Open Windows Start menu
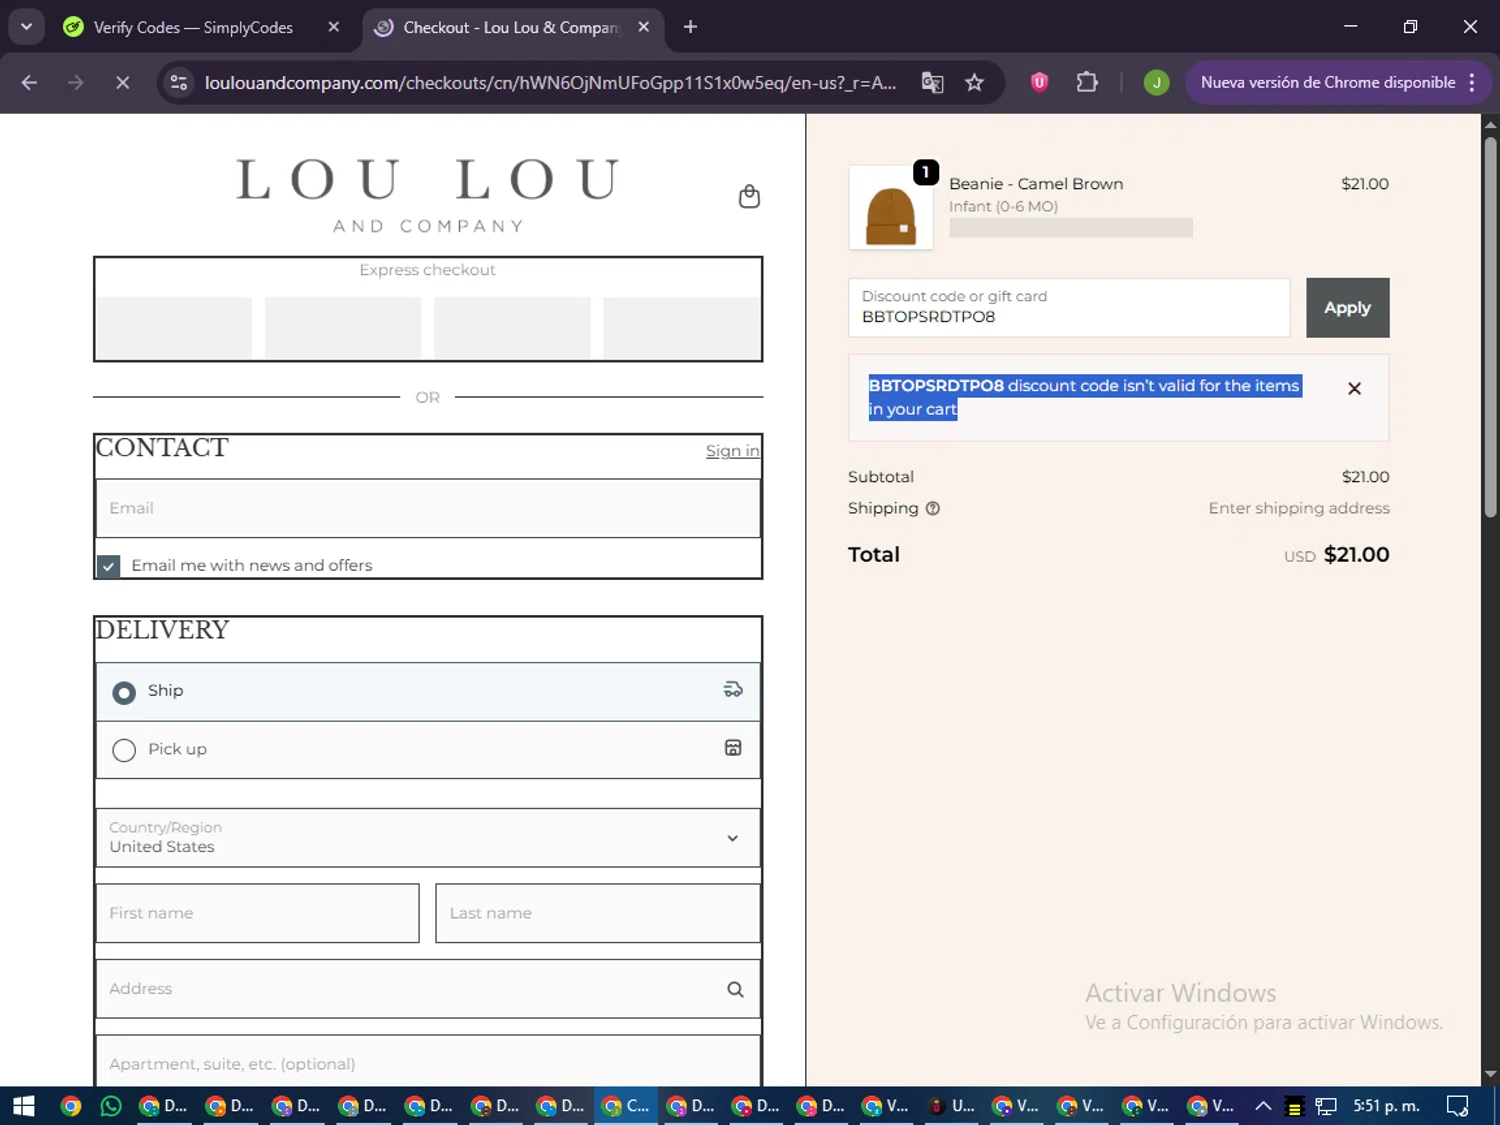Screen dimensions: 1500x1125 (x=24, y=1106)
